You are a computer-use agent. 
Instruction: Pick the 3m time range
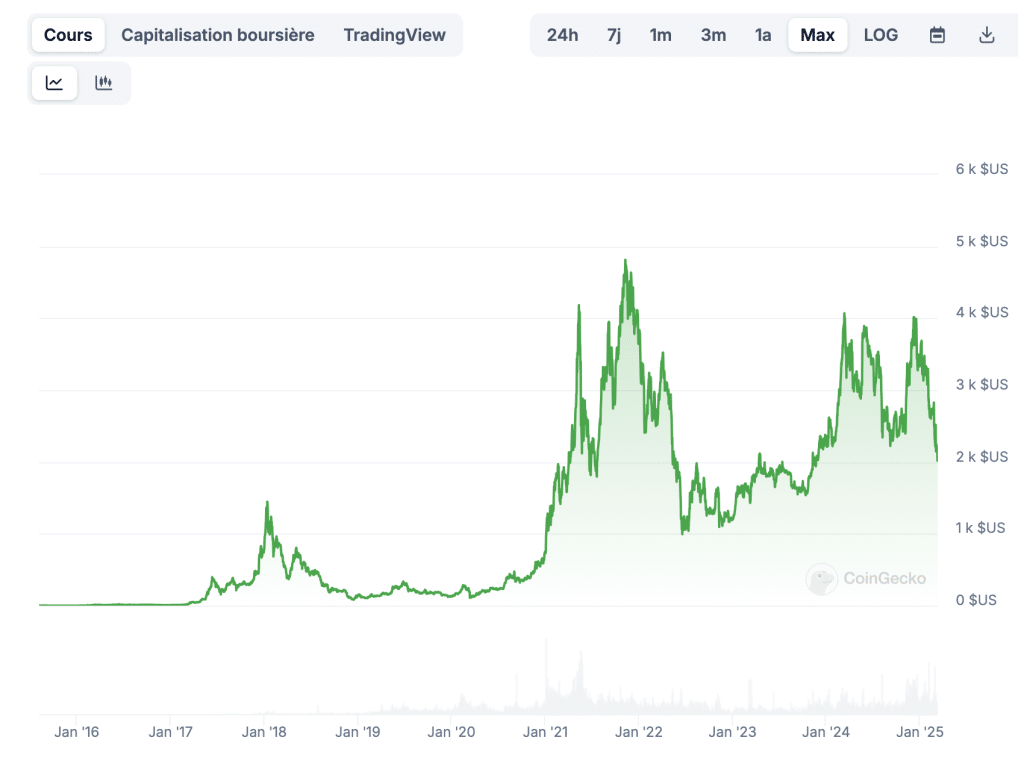point(713,35)
